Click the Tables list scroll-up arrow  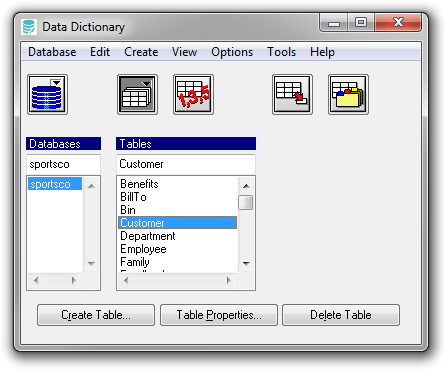coord(246,186)
